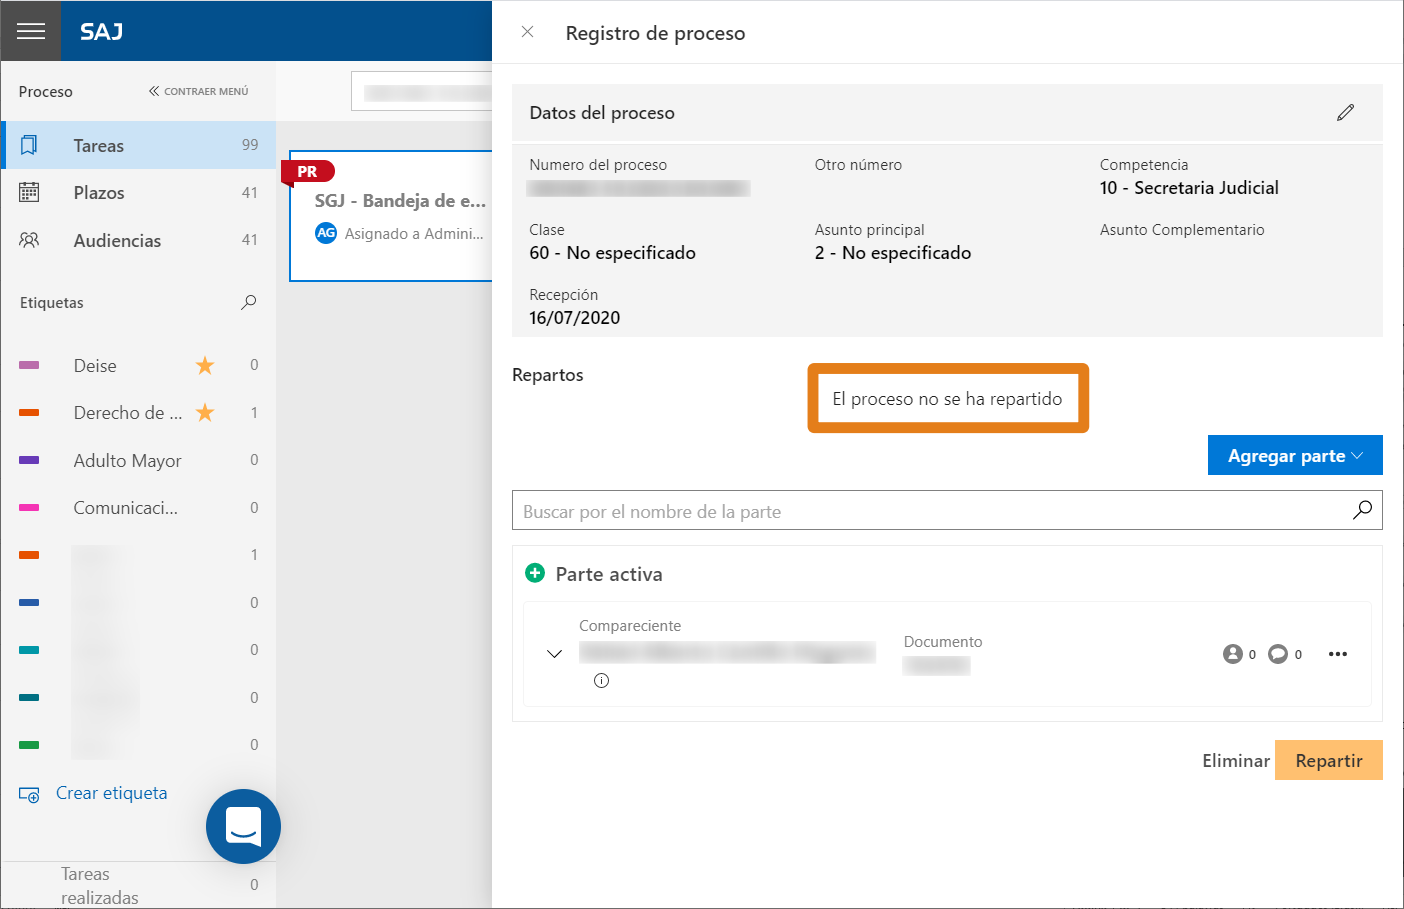Select Audiencias in the Proceso menu
Screen dimensions: 1404x909
(x=138, y=240)
